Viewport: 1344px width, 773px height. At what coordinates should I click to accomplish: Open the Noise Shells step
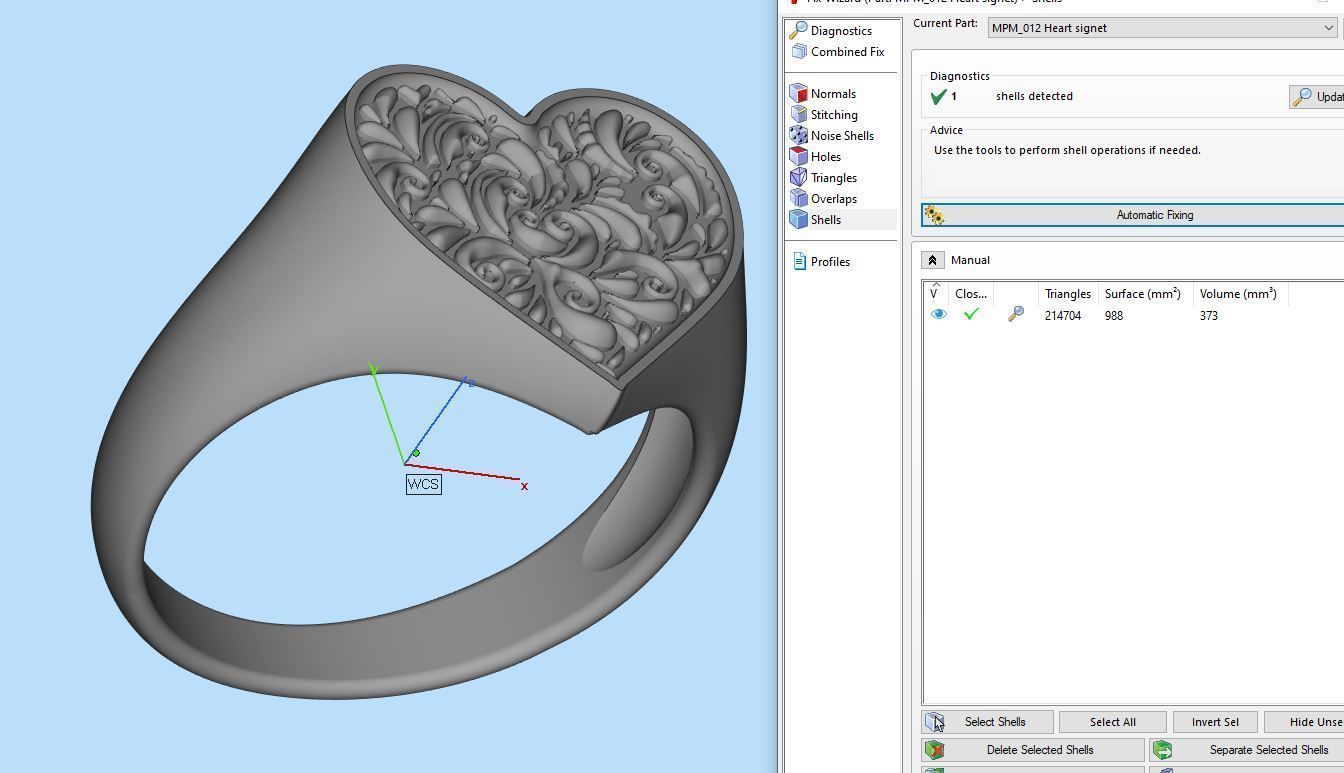[x=832, y=136]
